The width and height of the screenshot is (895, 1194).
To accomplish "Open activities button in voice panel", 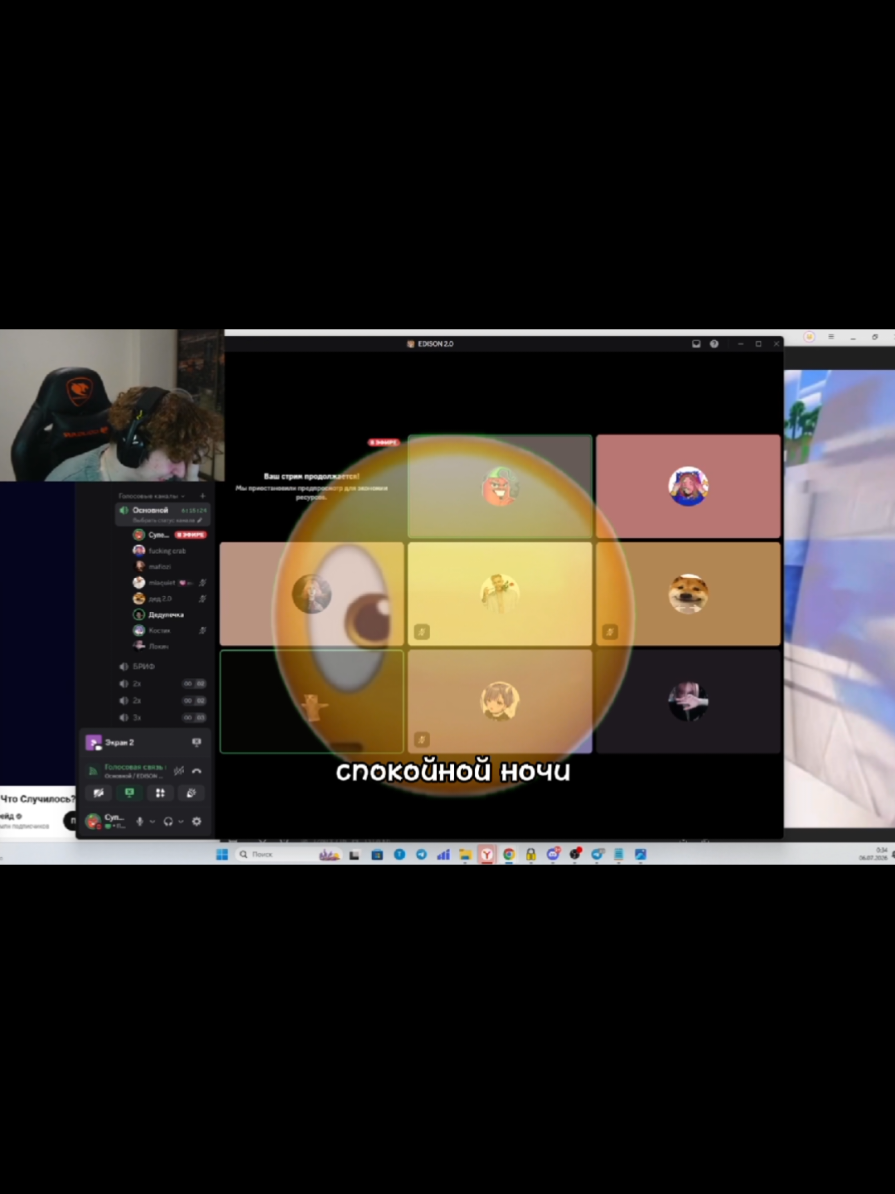I will 160,793.
